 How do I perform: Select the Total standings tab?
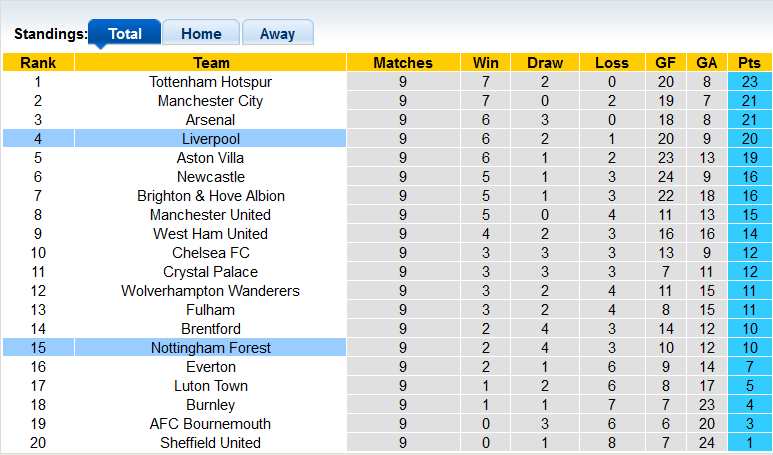click(x=125, y=33)
